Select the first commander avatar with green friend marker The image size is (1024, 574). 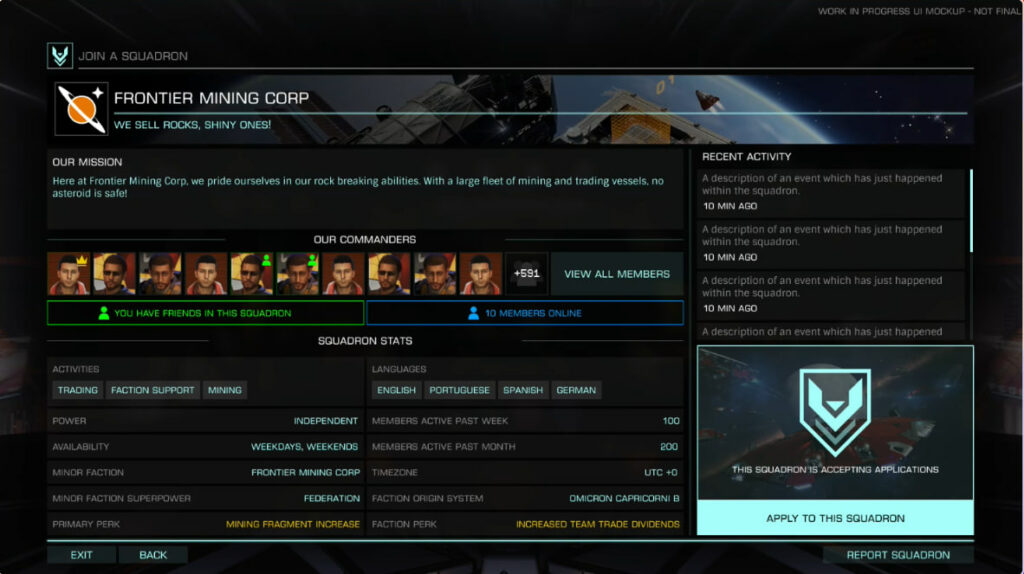click(x=251, y=274)
